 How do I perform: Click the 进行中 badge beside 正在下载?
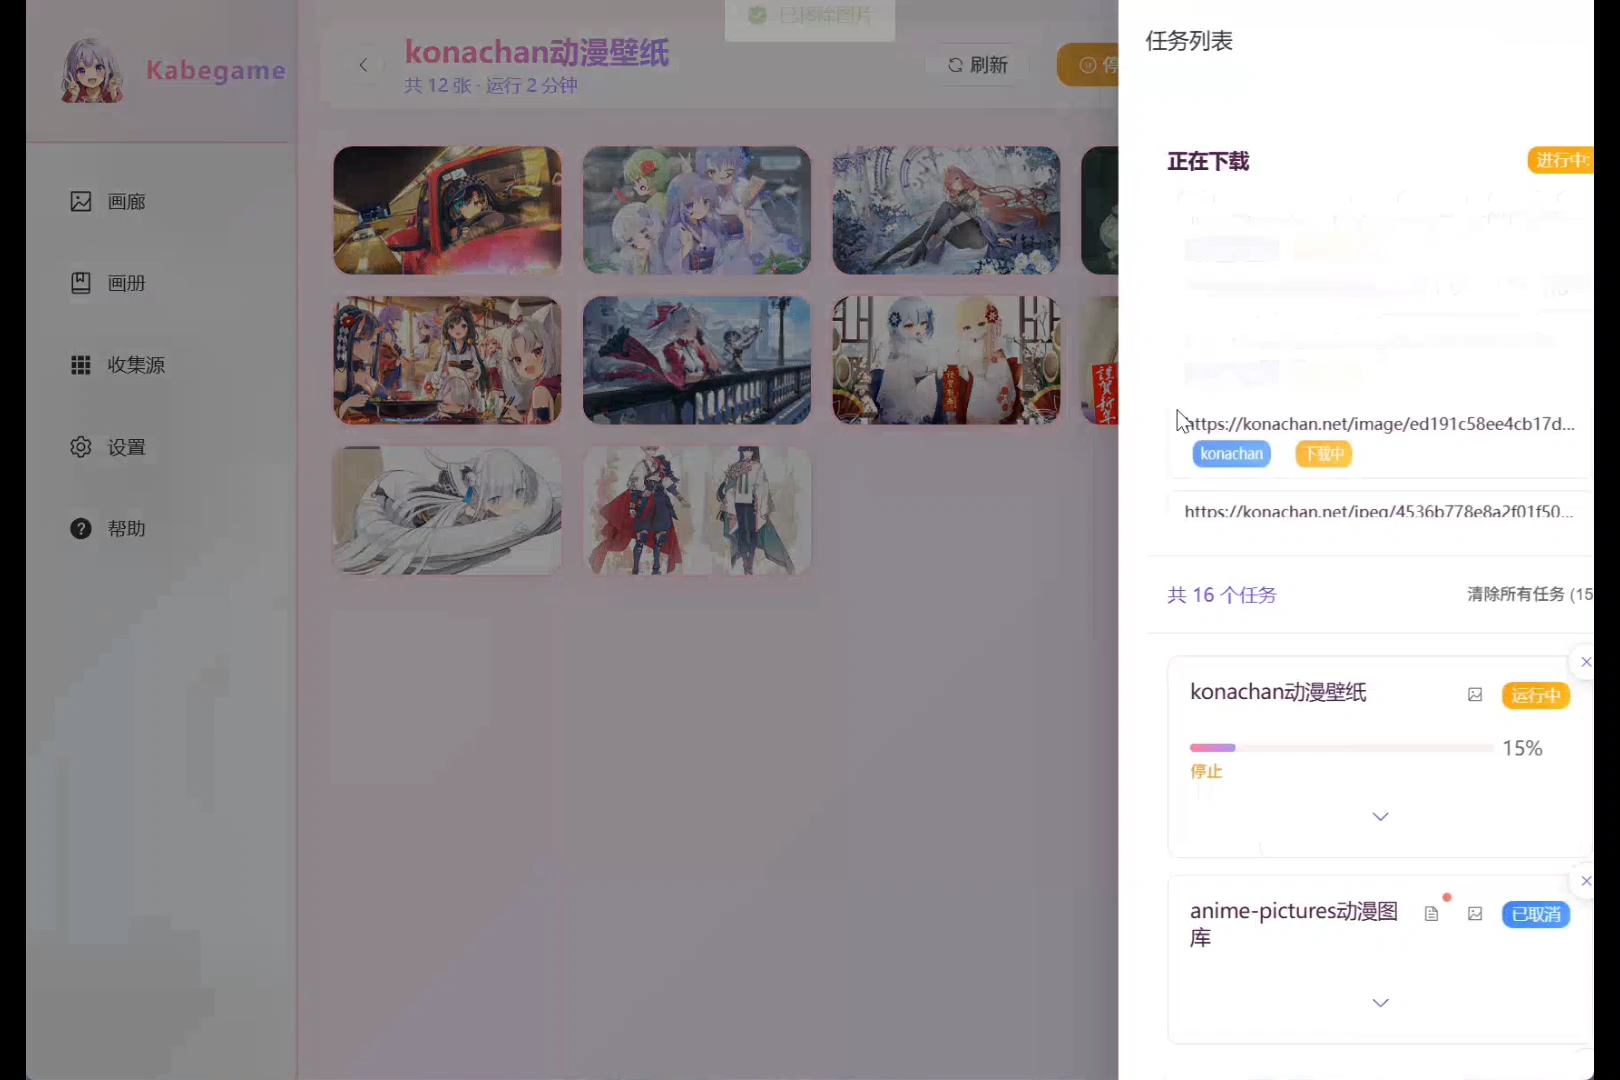(1560, 160)
